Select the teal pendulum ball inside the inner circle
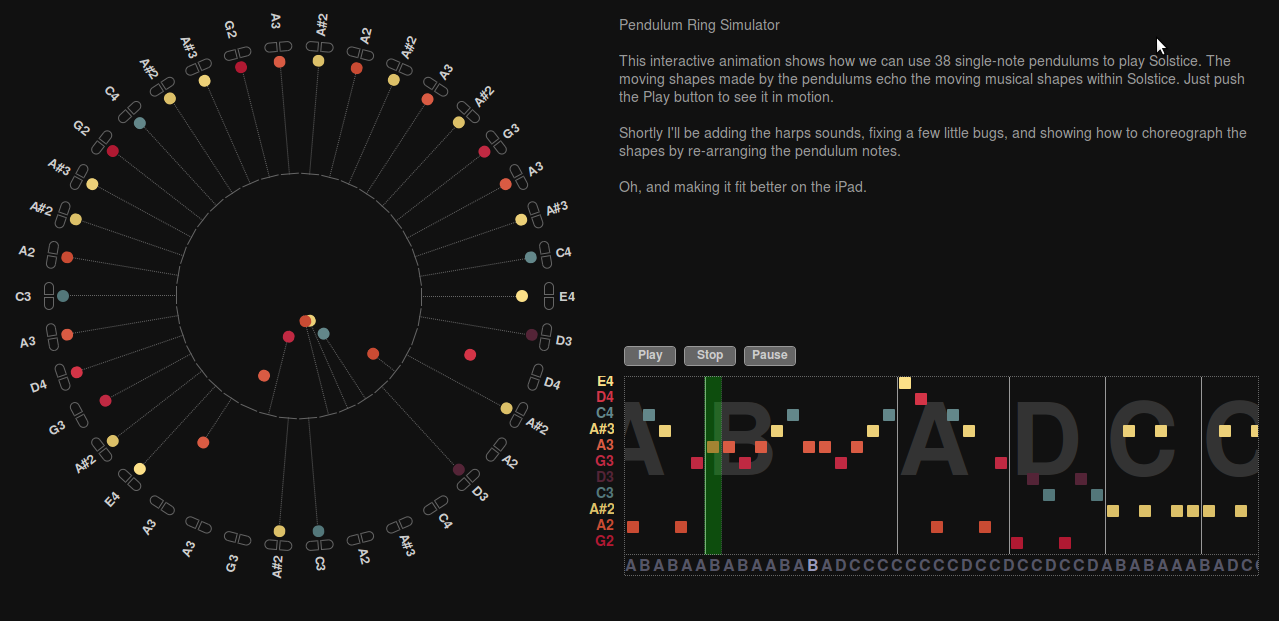Screen dimensions: 1279x621 (x=323, y=334)
